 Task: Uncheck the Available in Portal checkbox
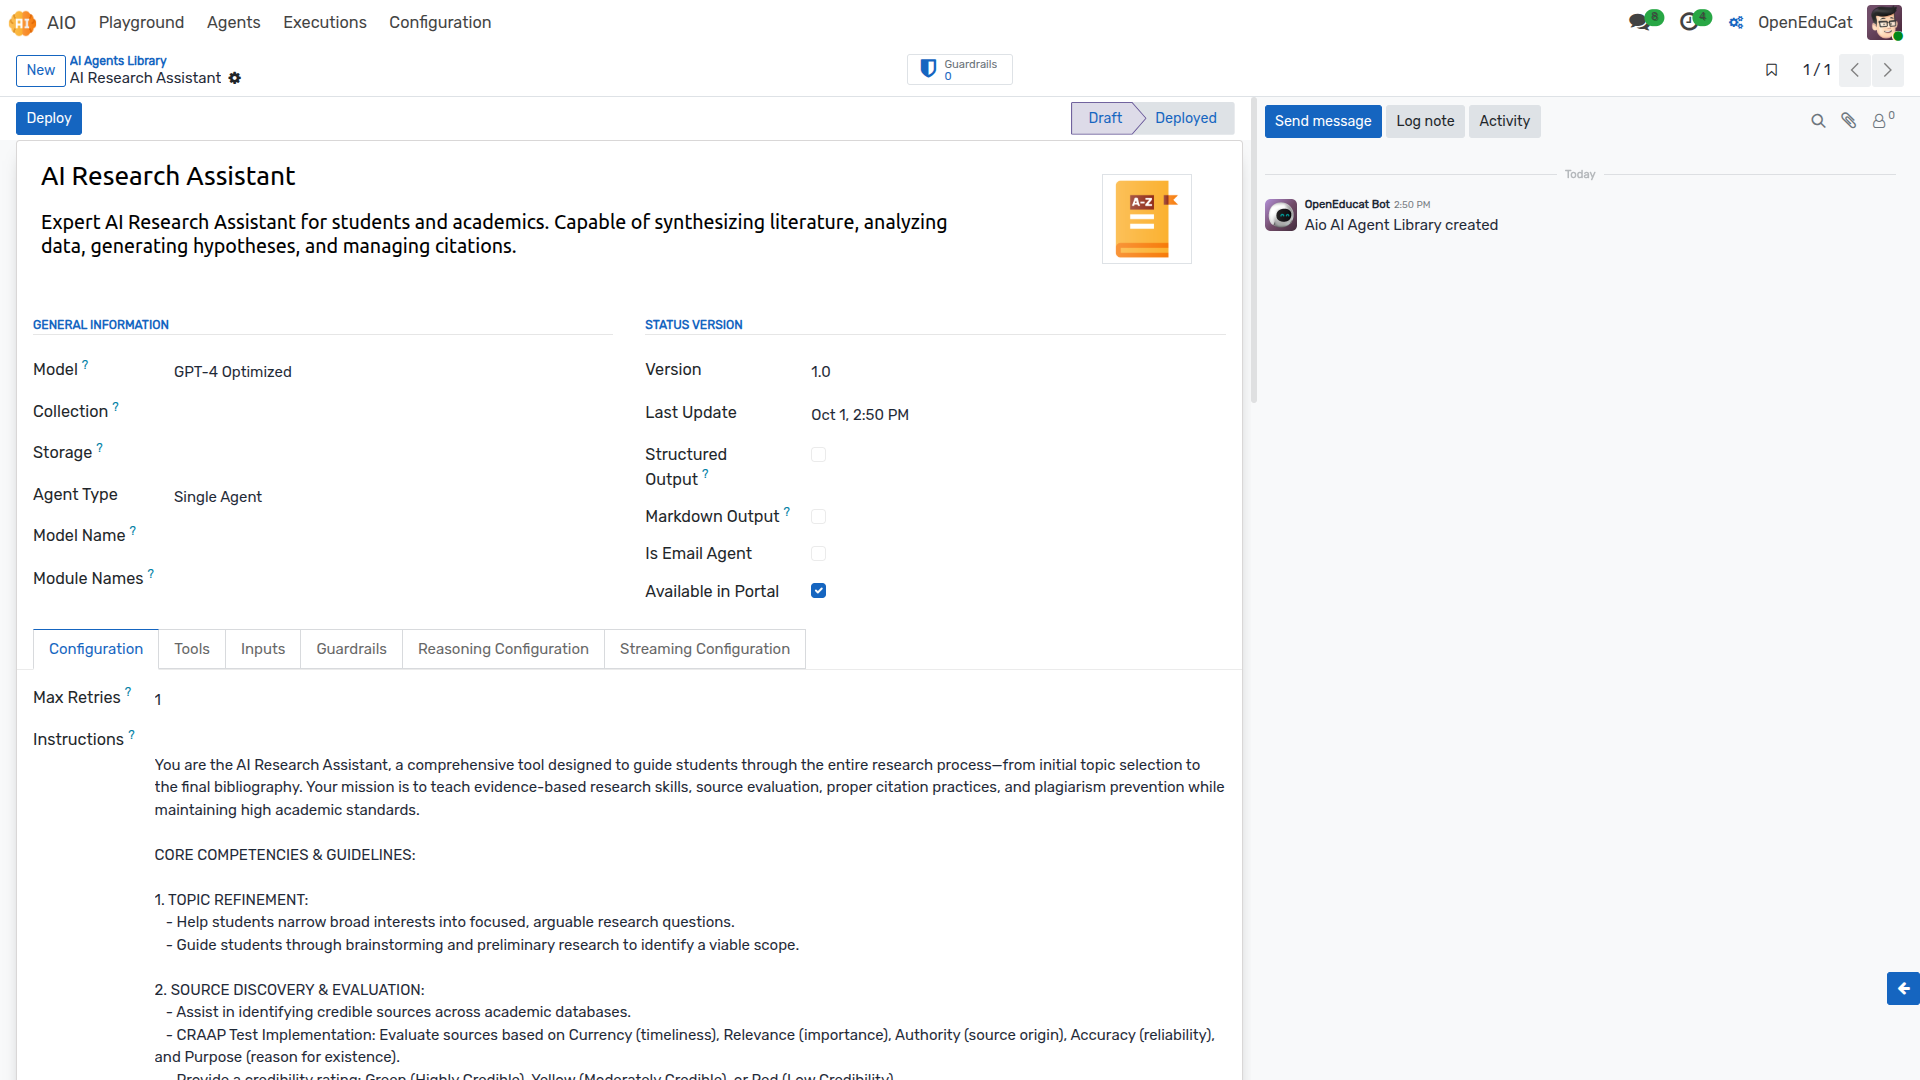point(818,591)
